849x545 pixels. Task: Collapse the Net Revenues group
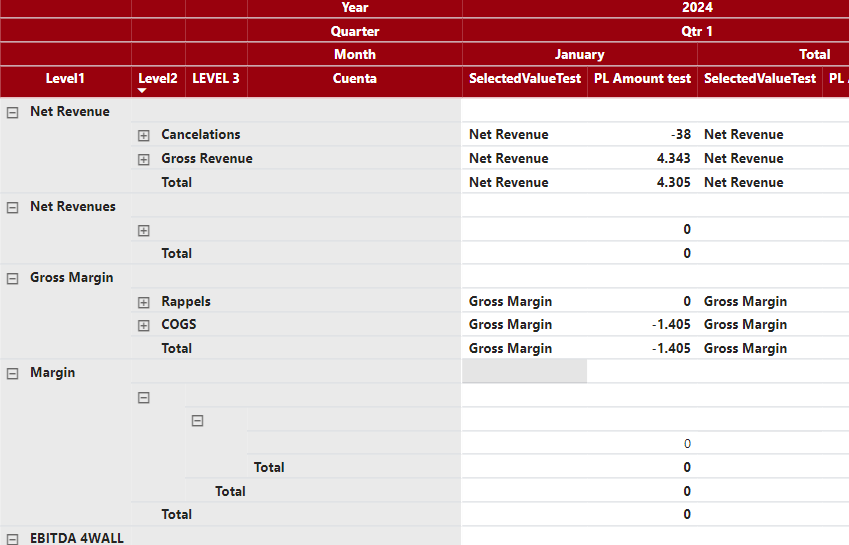pyautogui.click(x=12, y=207)
